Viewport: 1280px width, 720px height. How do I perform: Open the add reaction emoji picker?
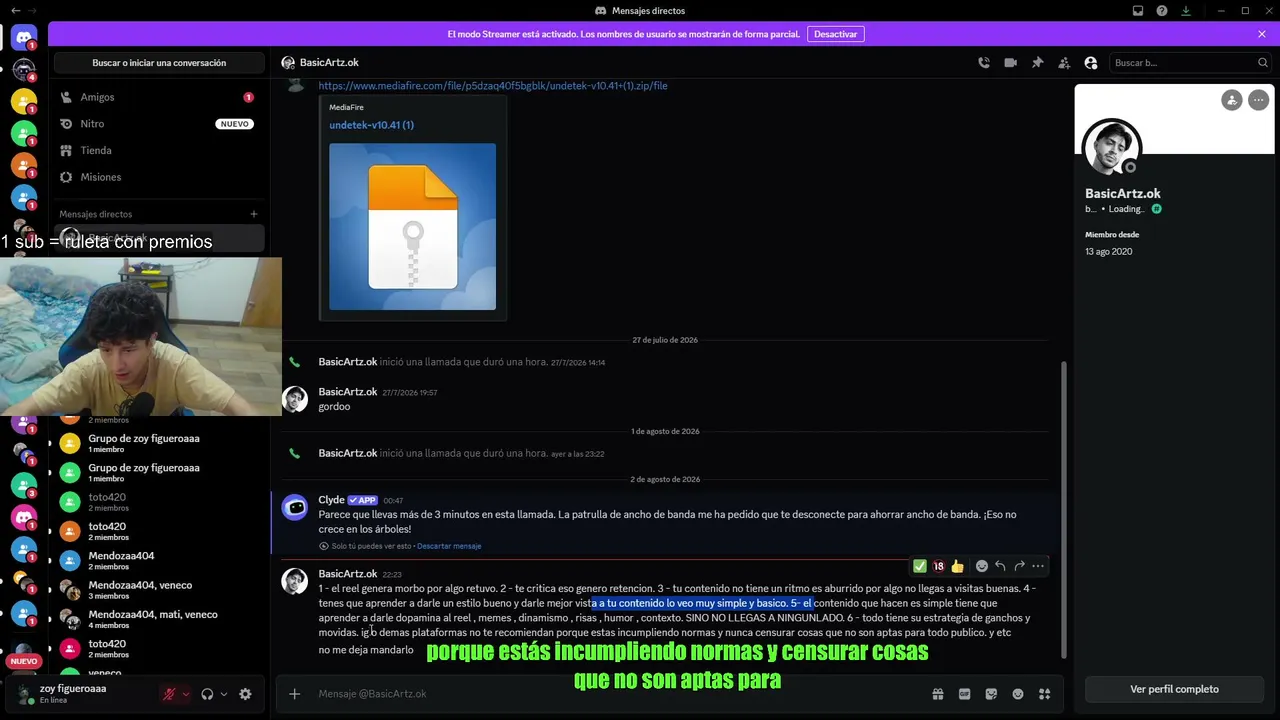[x=982, y=566]
